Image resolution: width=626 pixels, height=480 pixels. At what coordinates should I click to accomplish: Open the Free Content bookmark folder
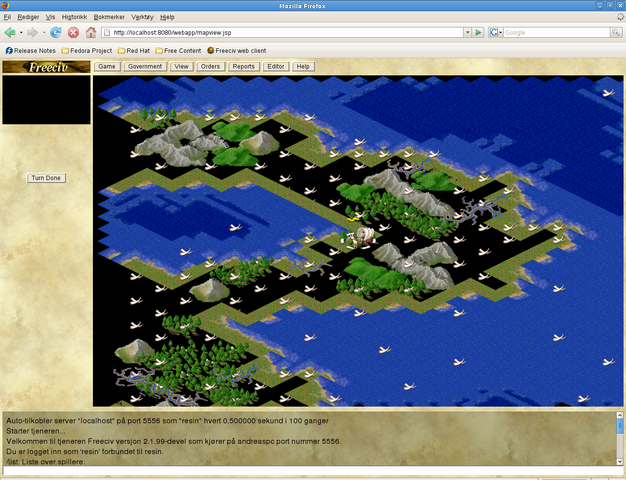[x=178, y=51]
